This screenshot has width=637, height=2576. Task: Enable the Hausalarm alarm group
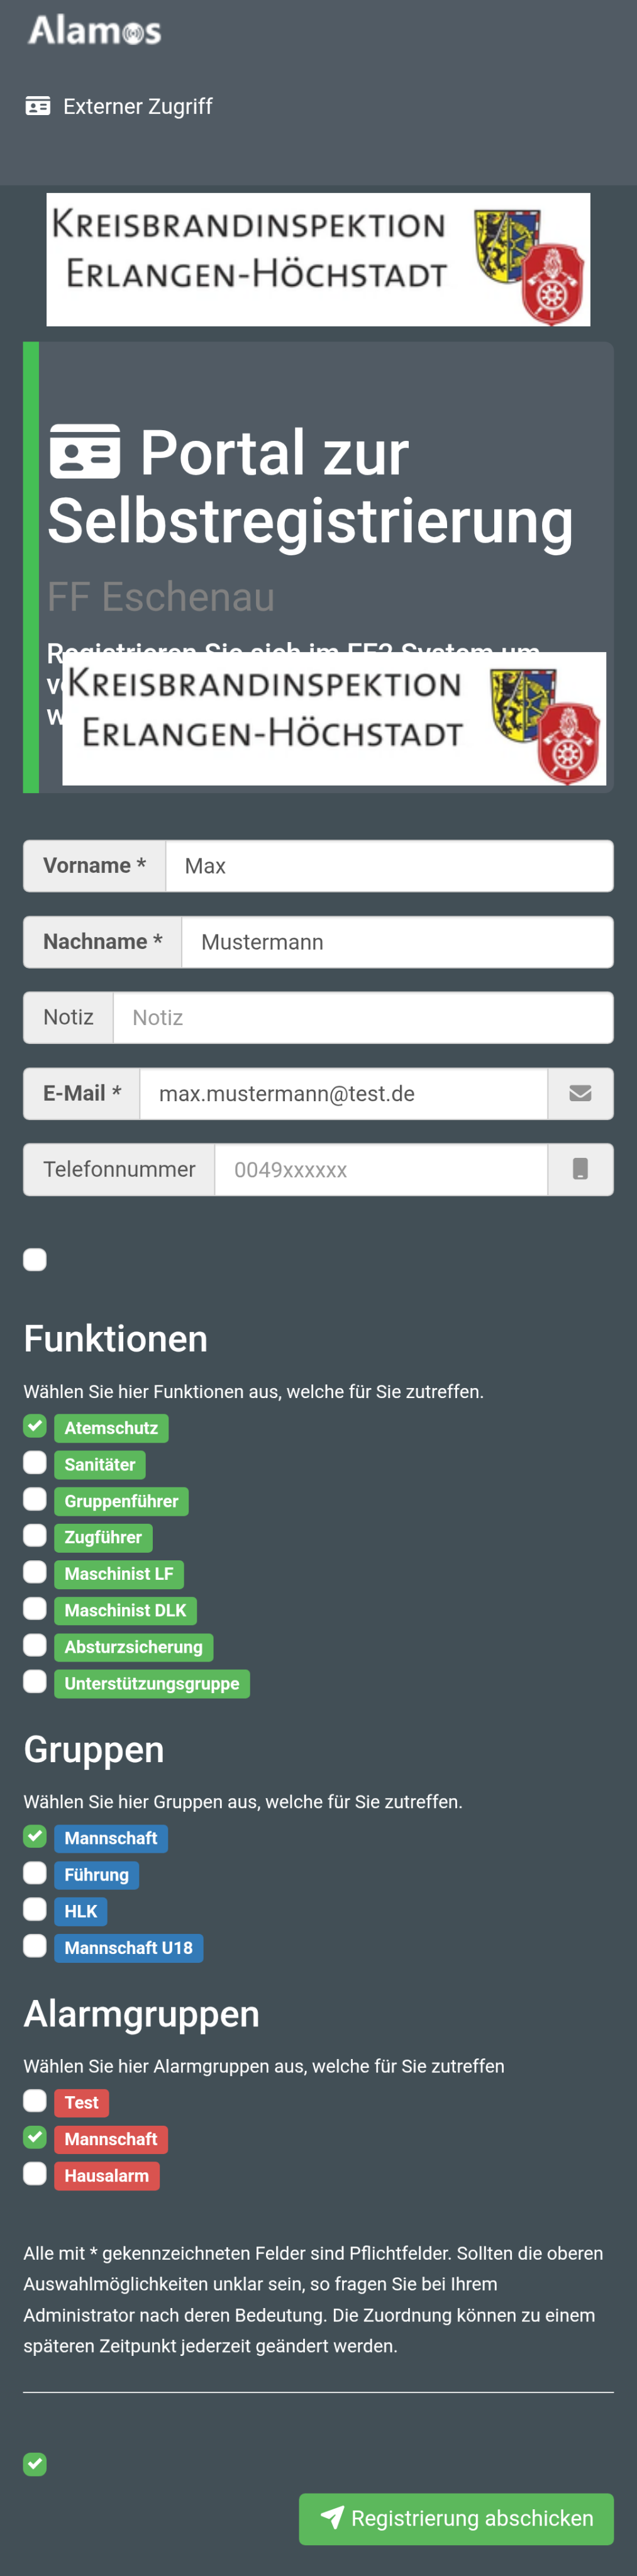35,2173
